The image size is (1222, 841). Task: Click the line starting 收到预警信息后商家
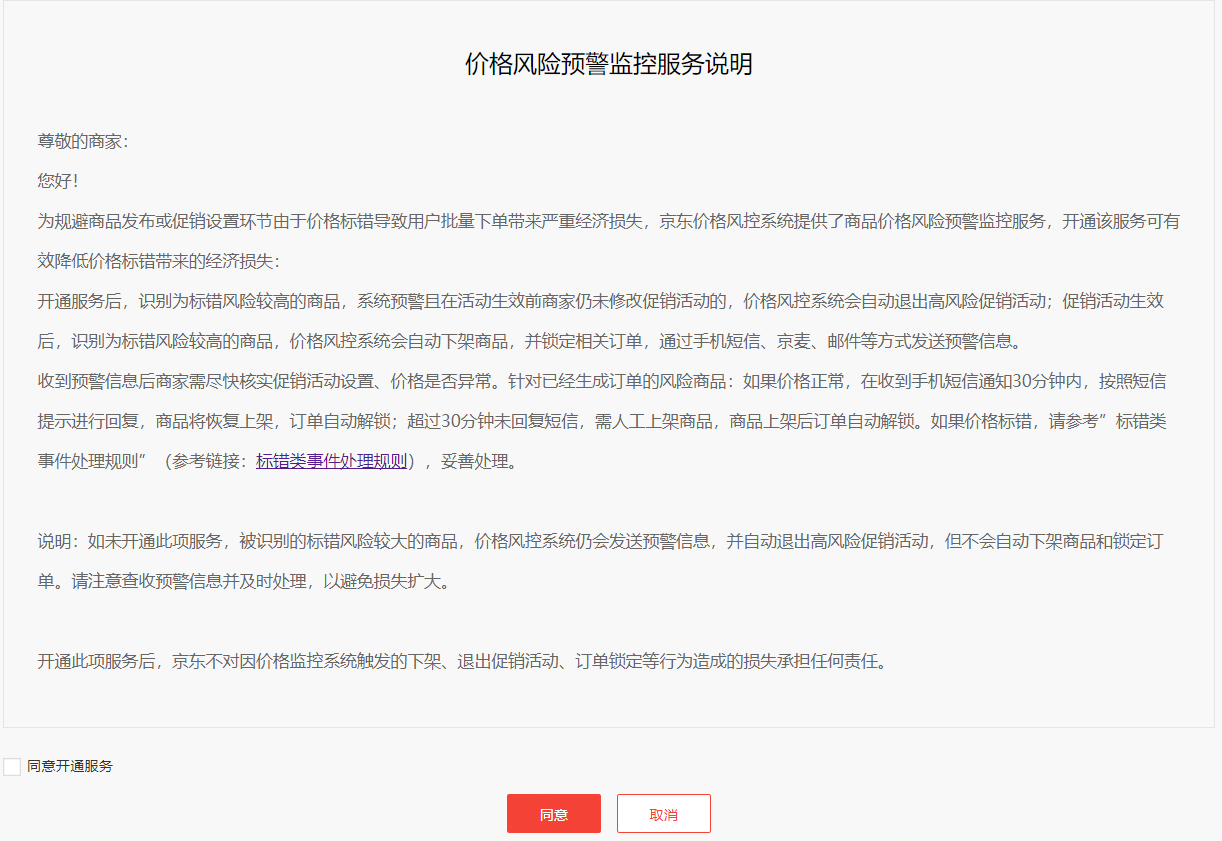click(600, 381)
